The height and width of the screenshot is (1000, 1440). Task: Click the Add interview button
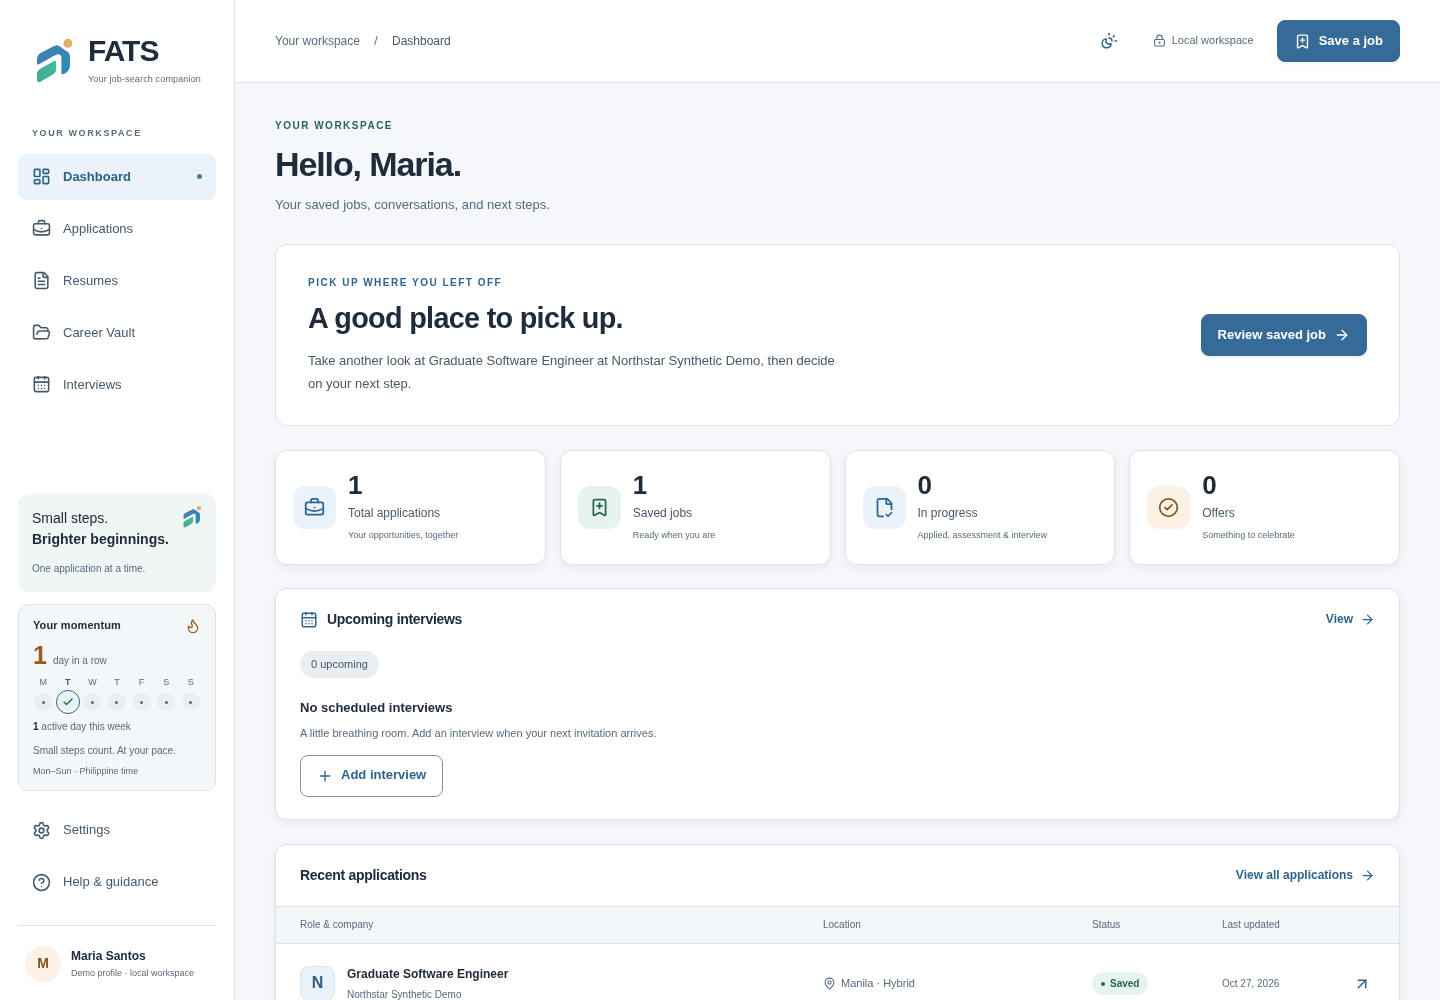coord(371,776)
